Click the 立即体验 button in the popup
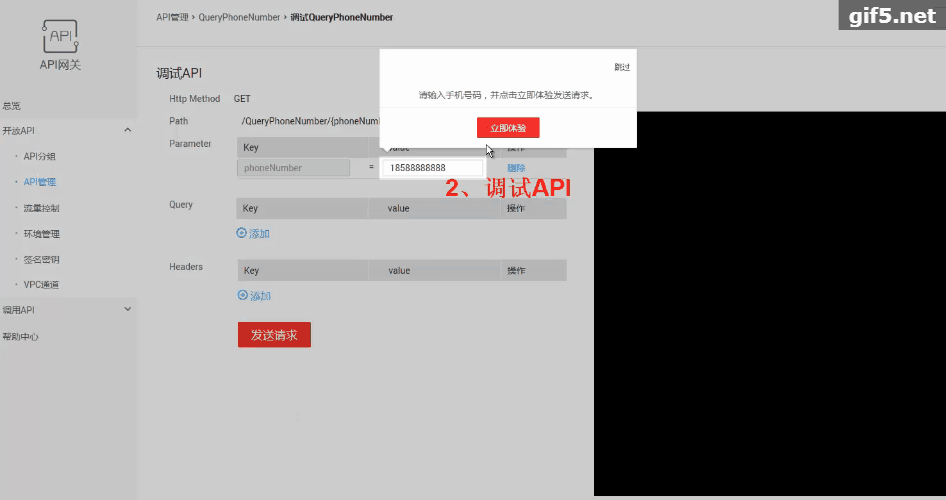The height and width of the screenshot is (500, 946). coord(508,128)
